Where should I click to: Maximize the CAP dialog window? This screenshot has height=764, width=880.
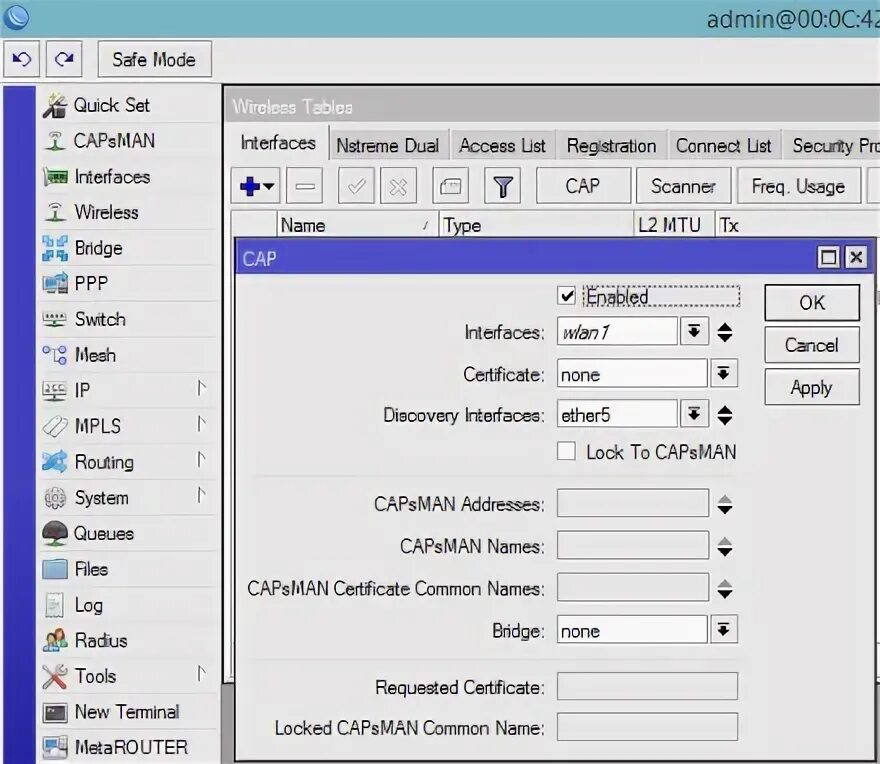828,258
